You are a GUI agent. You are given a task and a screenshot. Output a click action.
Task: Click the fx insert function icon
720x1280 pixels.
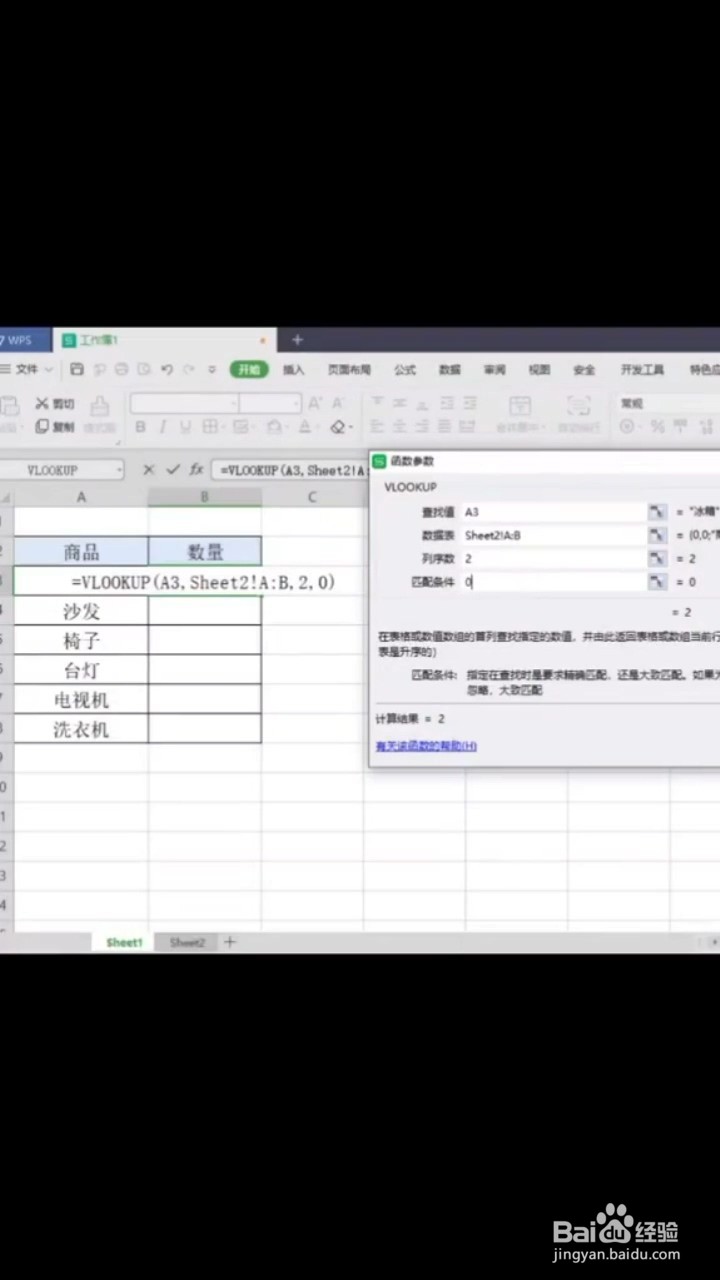click(197, 469)
